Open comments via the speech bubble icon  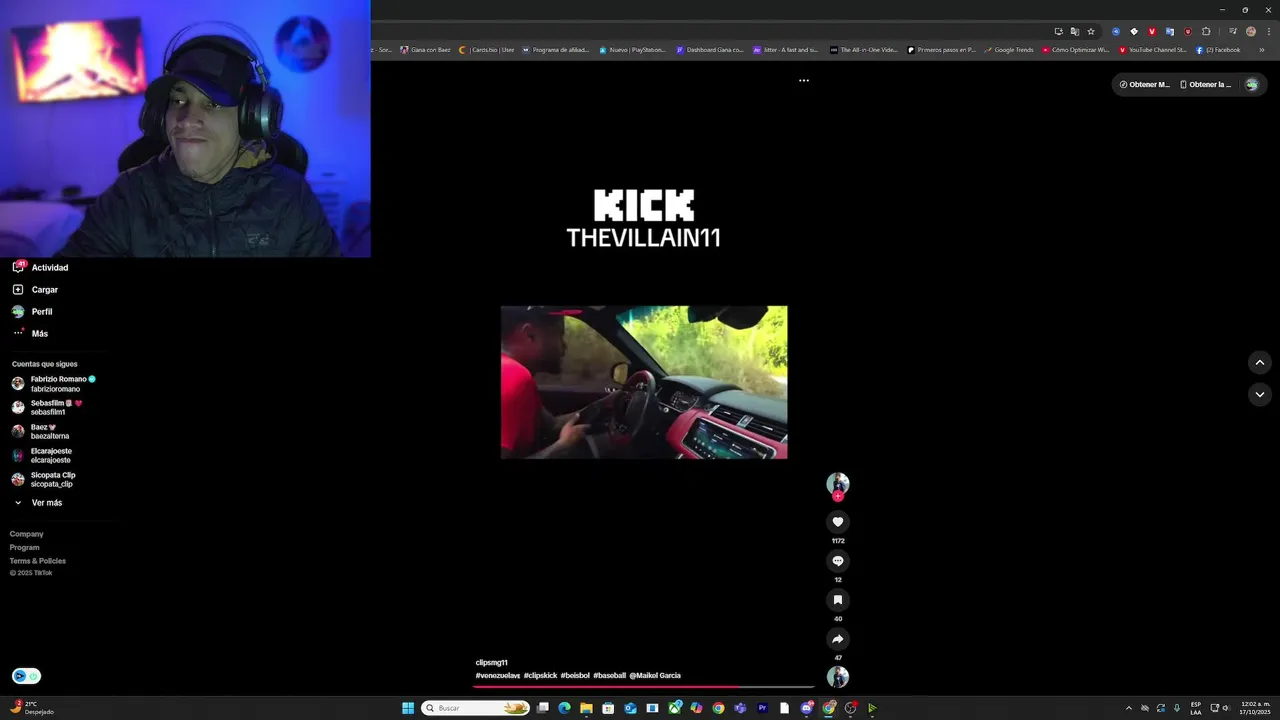838,561
